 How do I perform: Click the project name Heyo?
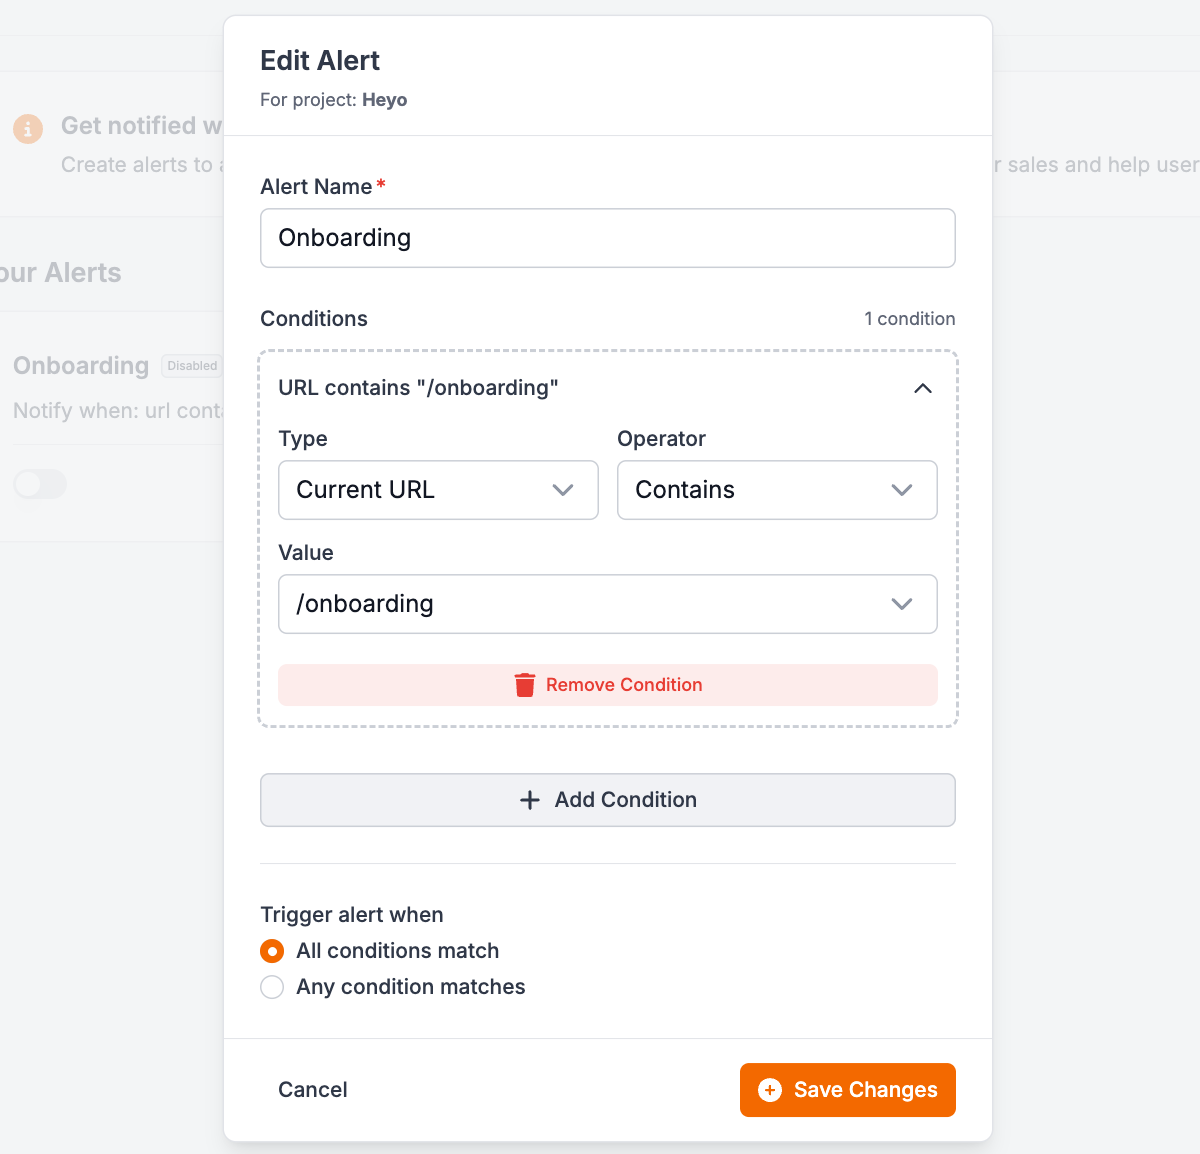pos(385,99)
